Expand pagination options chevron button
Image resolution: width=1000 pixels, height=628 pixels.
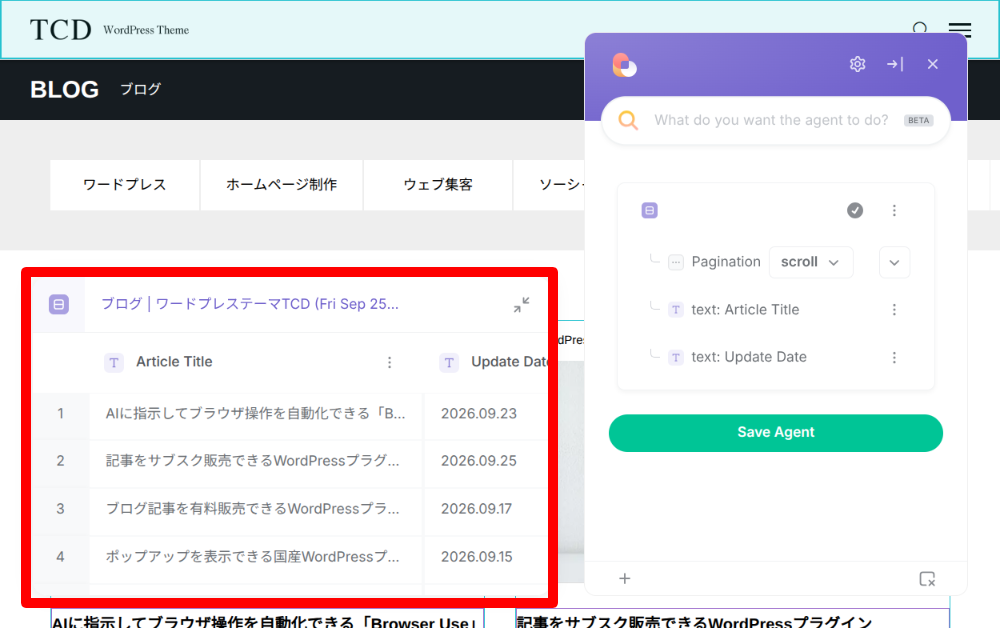click(x=894, y=262)
